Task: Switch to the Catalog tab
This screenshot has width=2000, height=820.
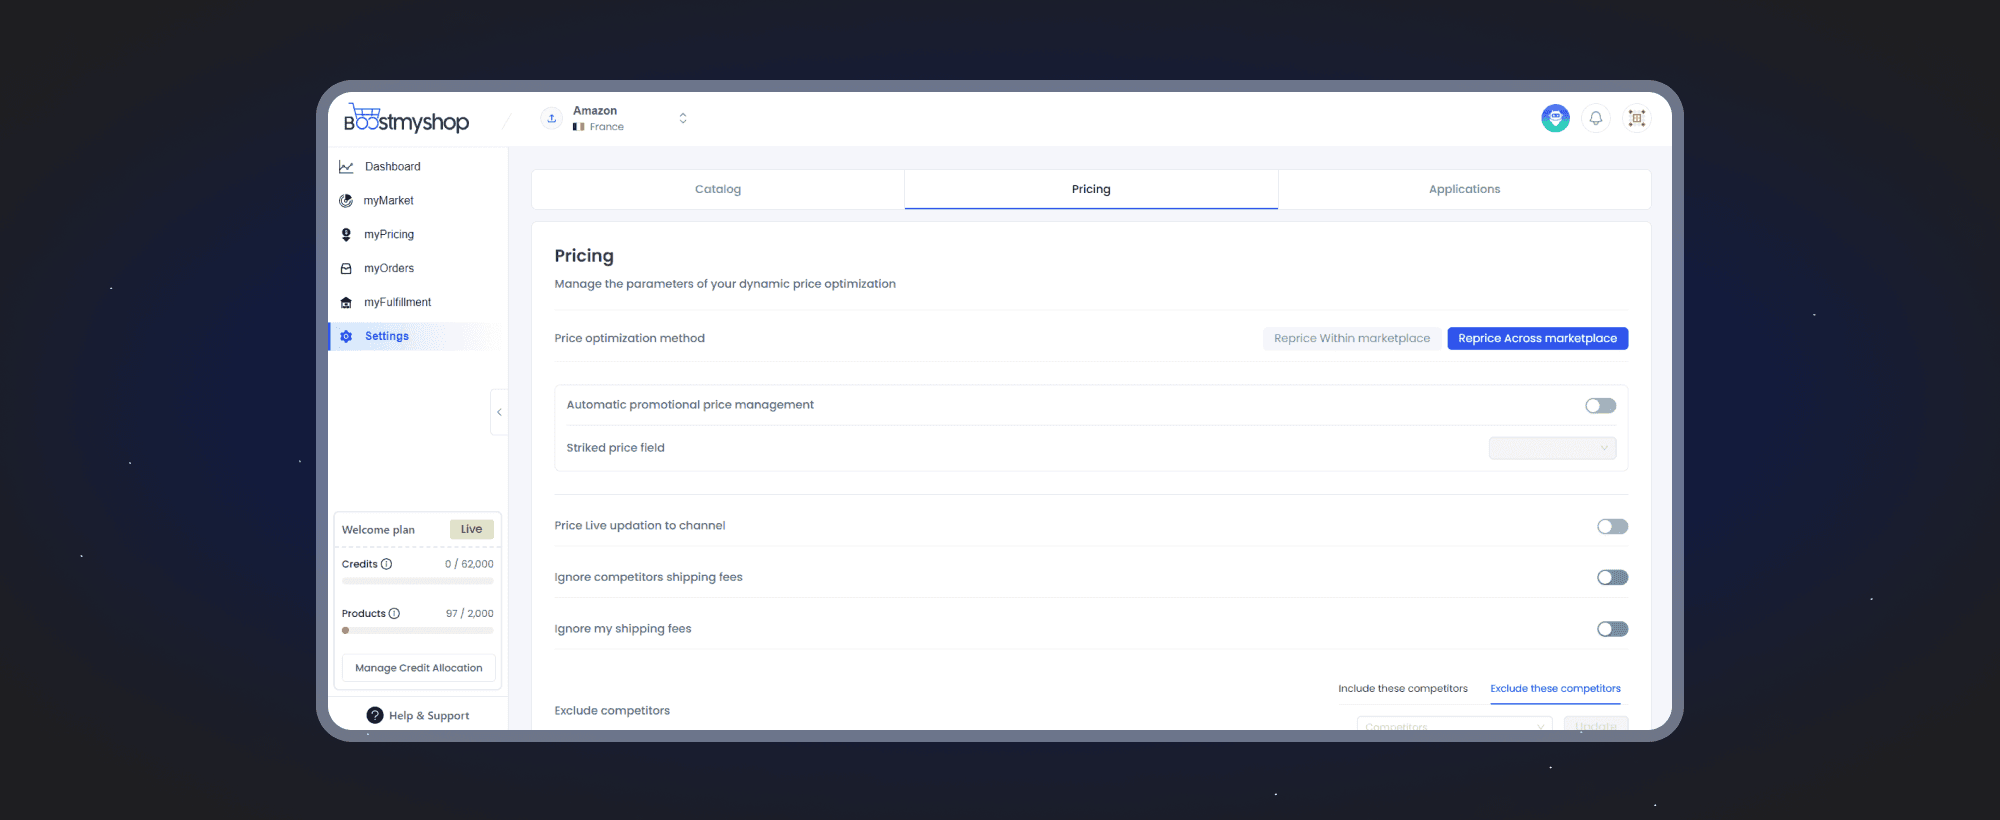Action: click(718, 189)
